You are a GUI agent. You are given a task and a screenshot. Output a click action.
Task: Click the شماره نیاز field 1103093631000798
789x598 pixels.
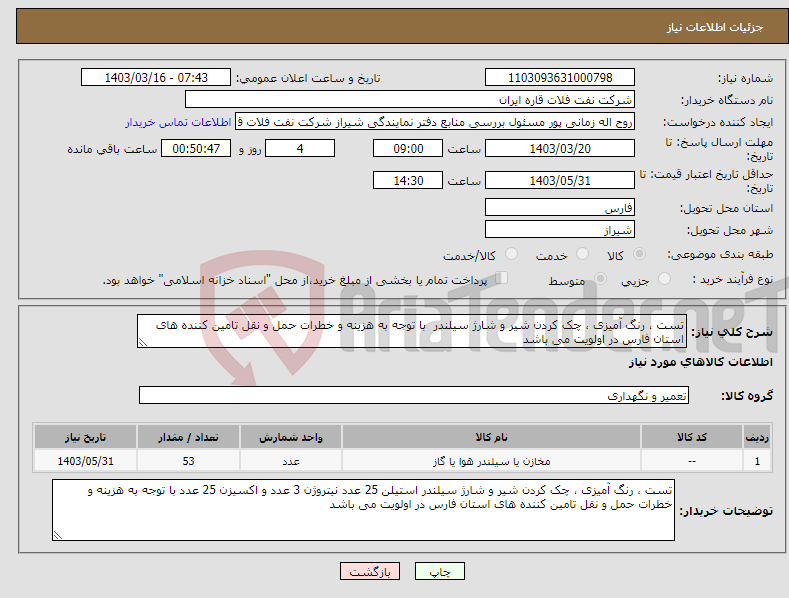560,78
